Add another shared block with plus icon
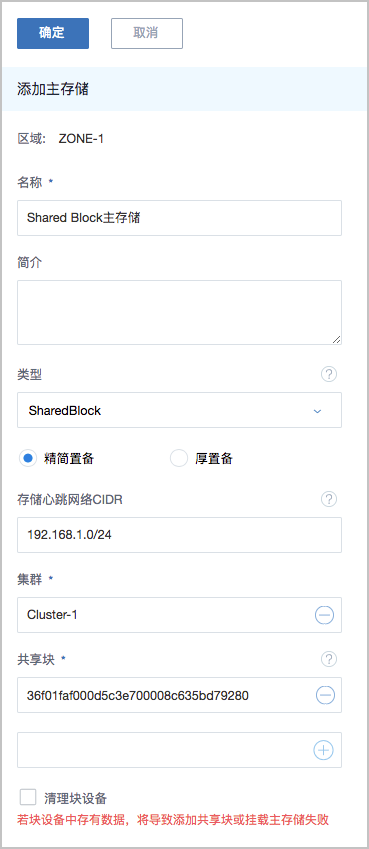The height and width of the screenshot is (849, 369). pos(324,750)
